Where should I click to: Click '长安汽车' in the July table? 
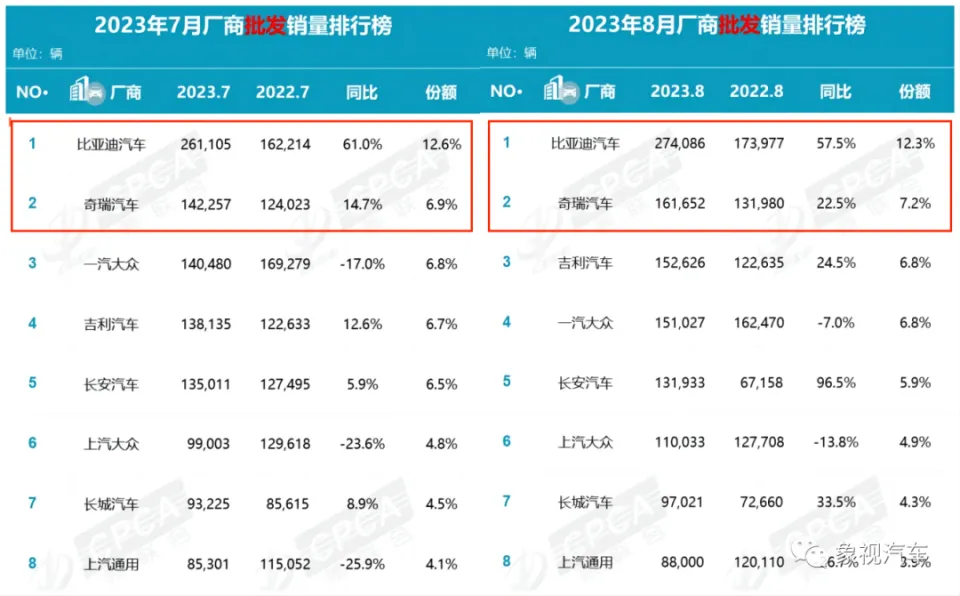point(111,384)
